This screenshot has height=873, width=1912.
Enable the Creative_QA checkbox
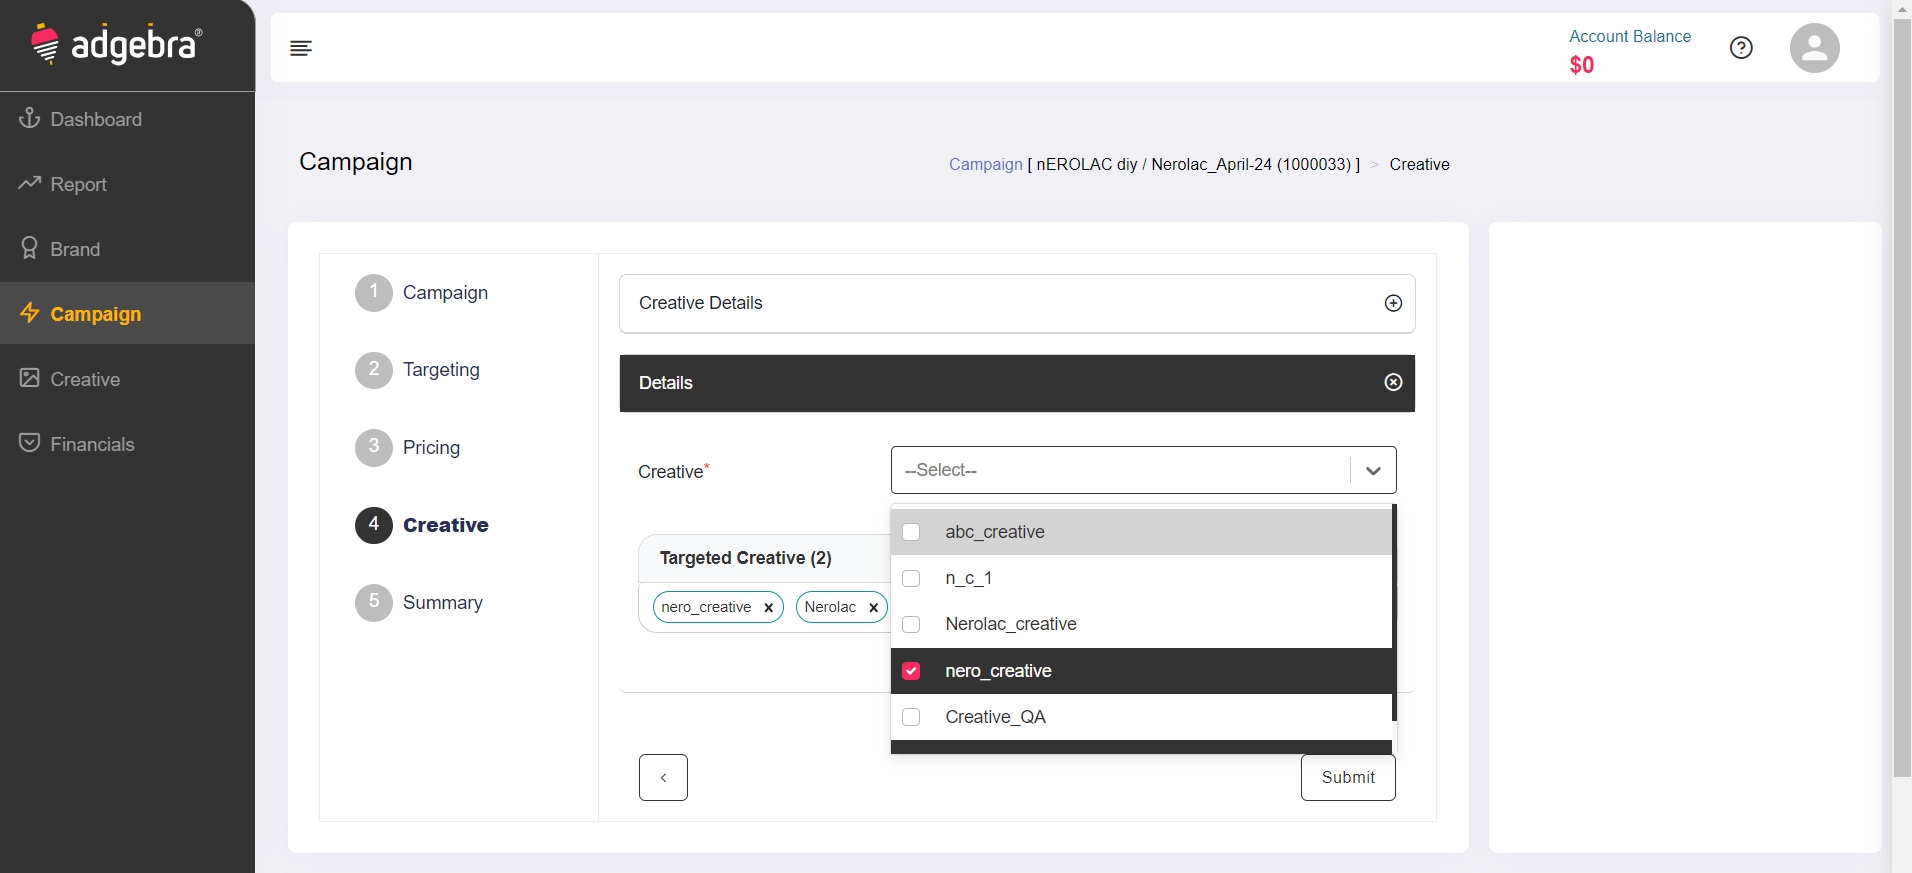911,717
